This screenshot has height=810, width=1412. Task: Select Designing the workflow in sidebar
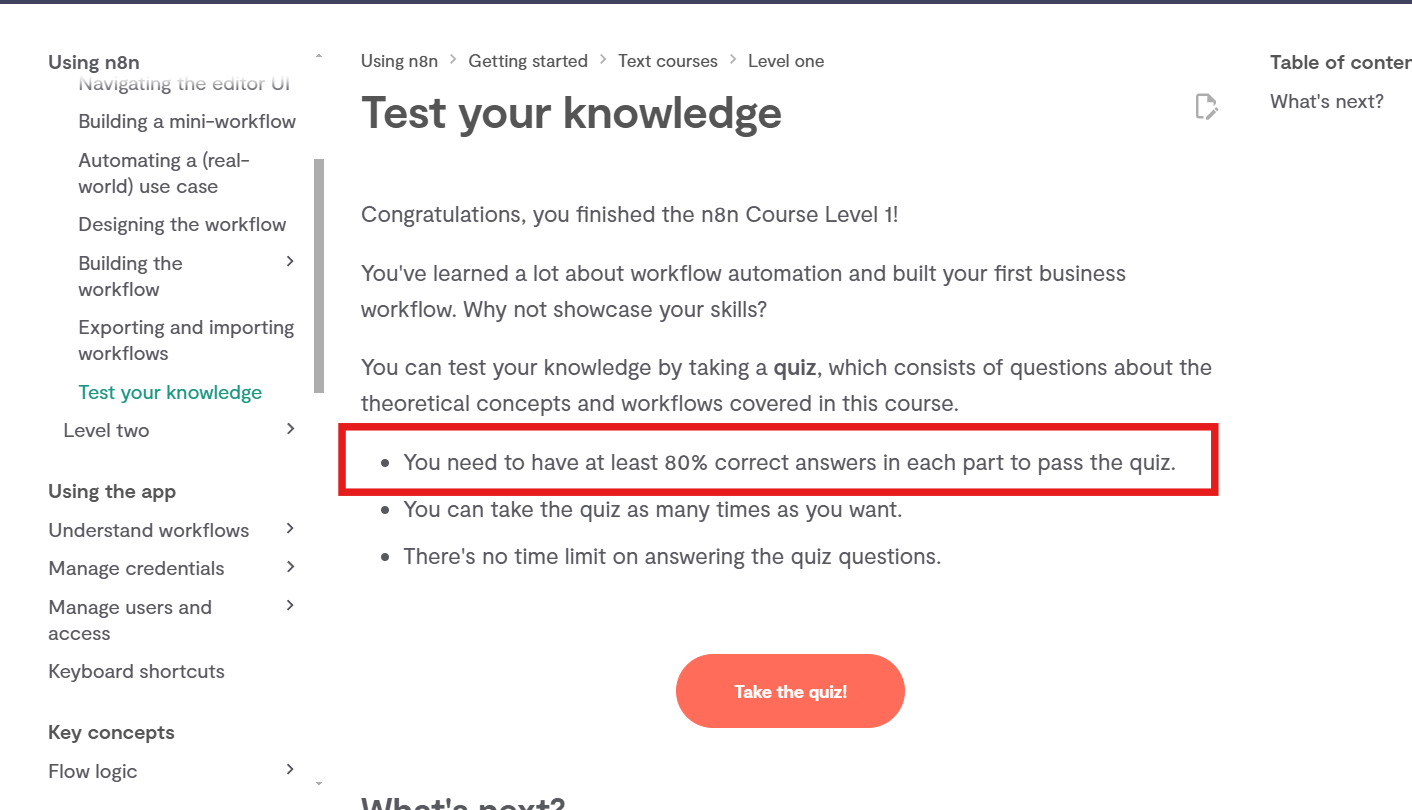point(182,224)
